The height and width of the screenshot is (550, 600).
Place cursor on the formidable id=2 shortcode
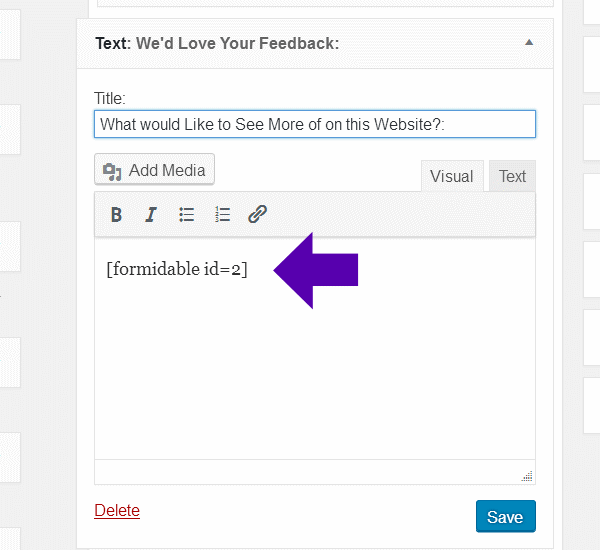point(176,270)
